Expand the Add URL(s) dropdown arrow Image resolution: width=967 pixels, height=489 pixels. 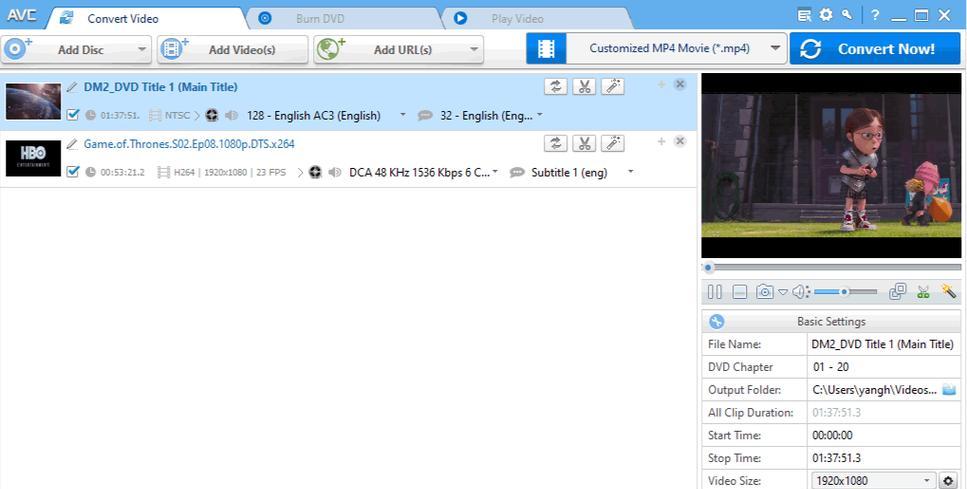[x=474, y=49]
